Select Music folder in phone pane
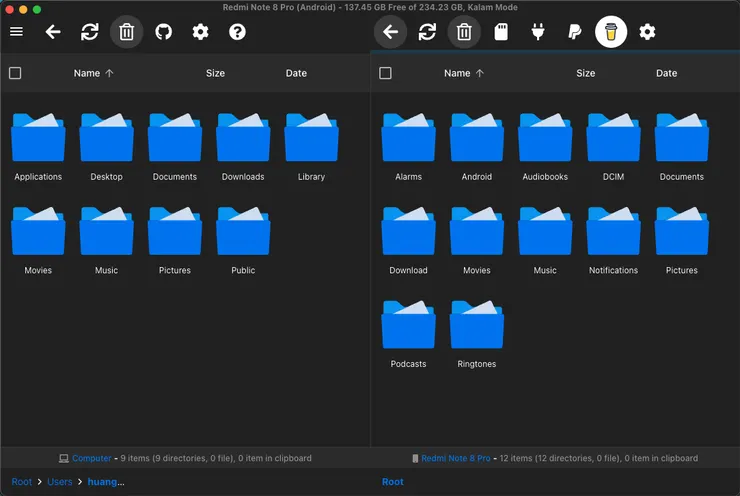Viewport: 740px width, 496px height. click(x=545, y=241)
